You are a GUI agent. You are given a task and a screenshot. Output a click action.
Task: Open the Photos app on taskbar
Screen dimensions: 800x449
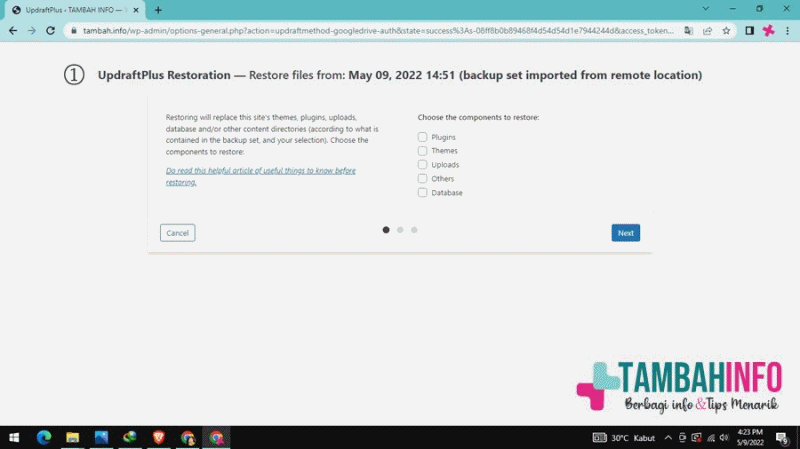(101, 437)
